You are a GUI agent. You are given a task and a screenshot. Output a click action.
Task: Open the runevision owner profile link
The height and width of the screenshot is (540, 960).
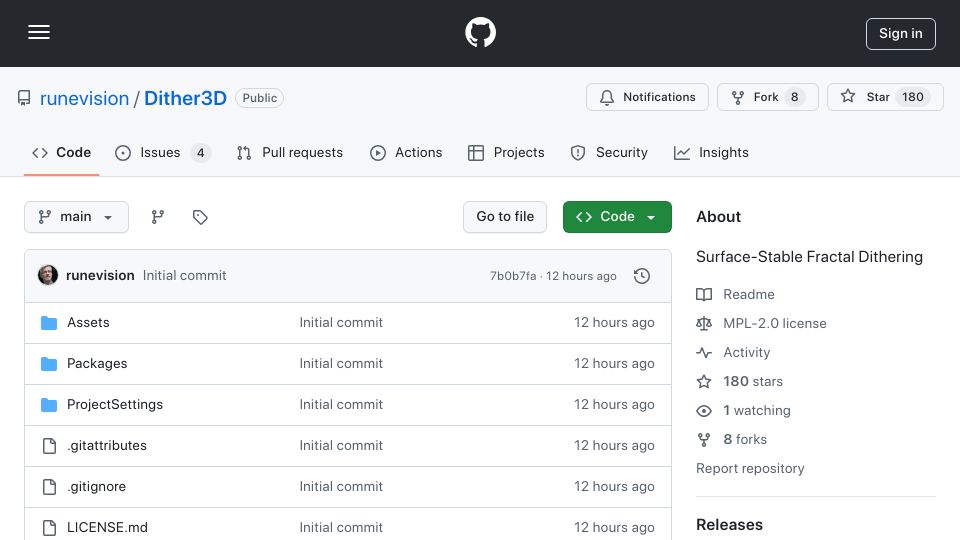(x=84, y=98)
